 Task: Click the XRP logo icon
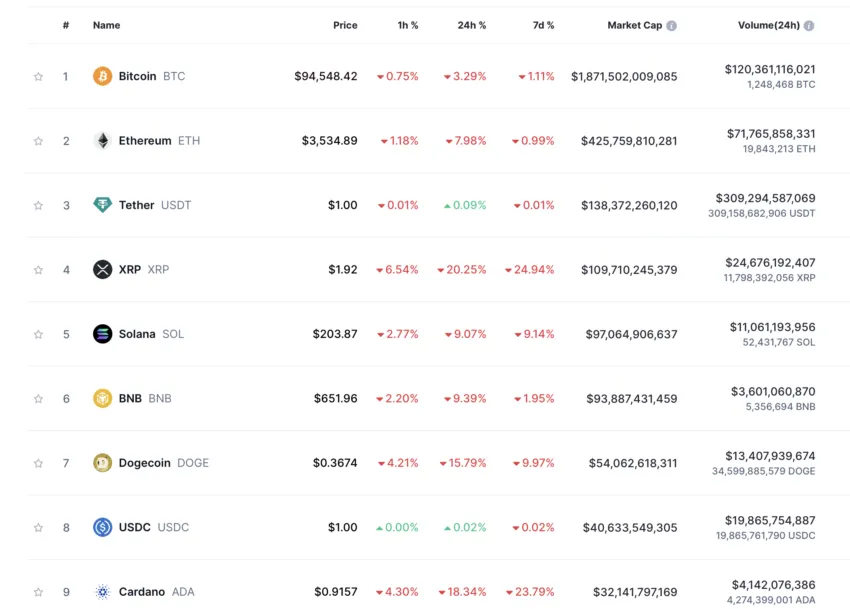102,270
